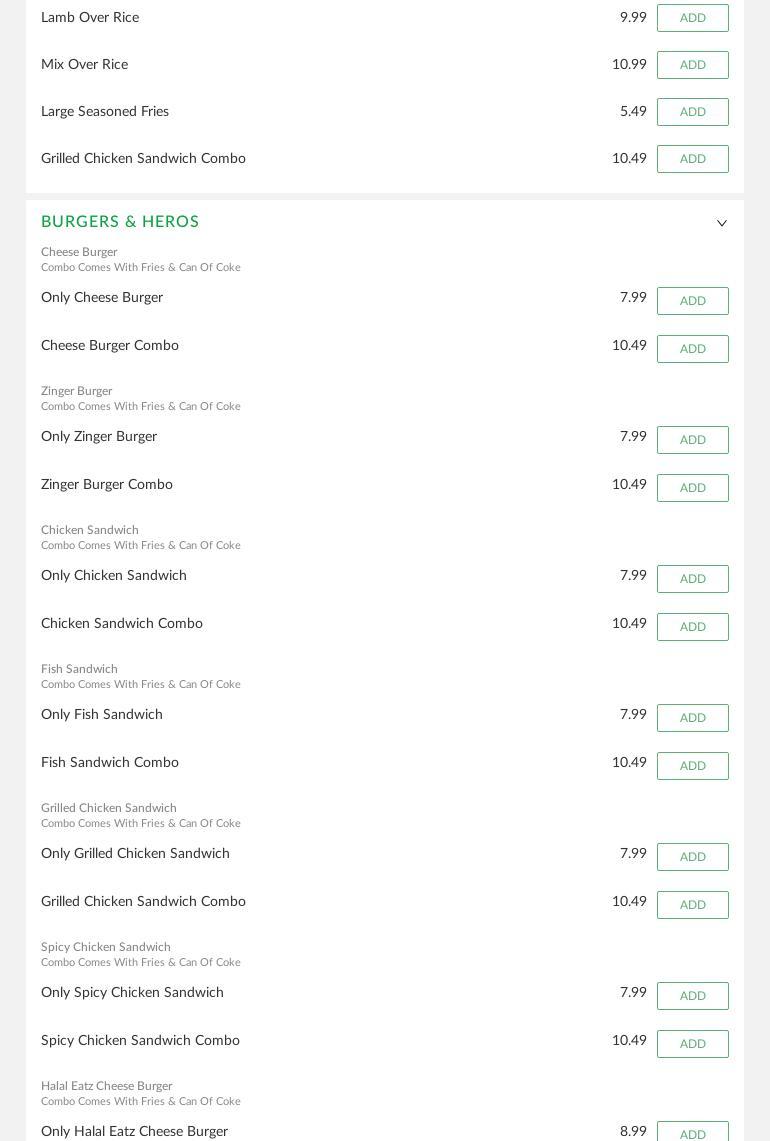Add Mix Over Rice to order
This screenshot has width=770, height=1141.
[692, 65]
